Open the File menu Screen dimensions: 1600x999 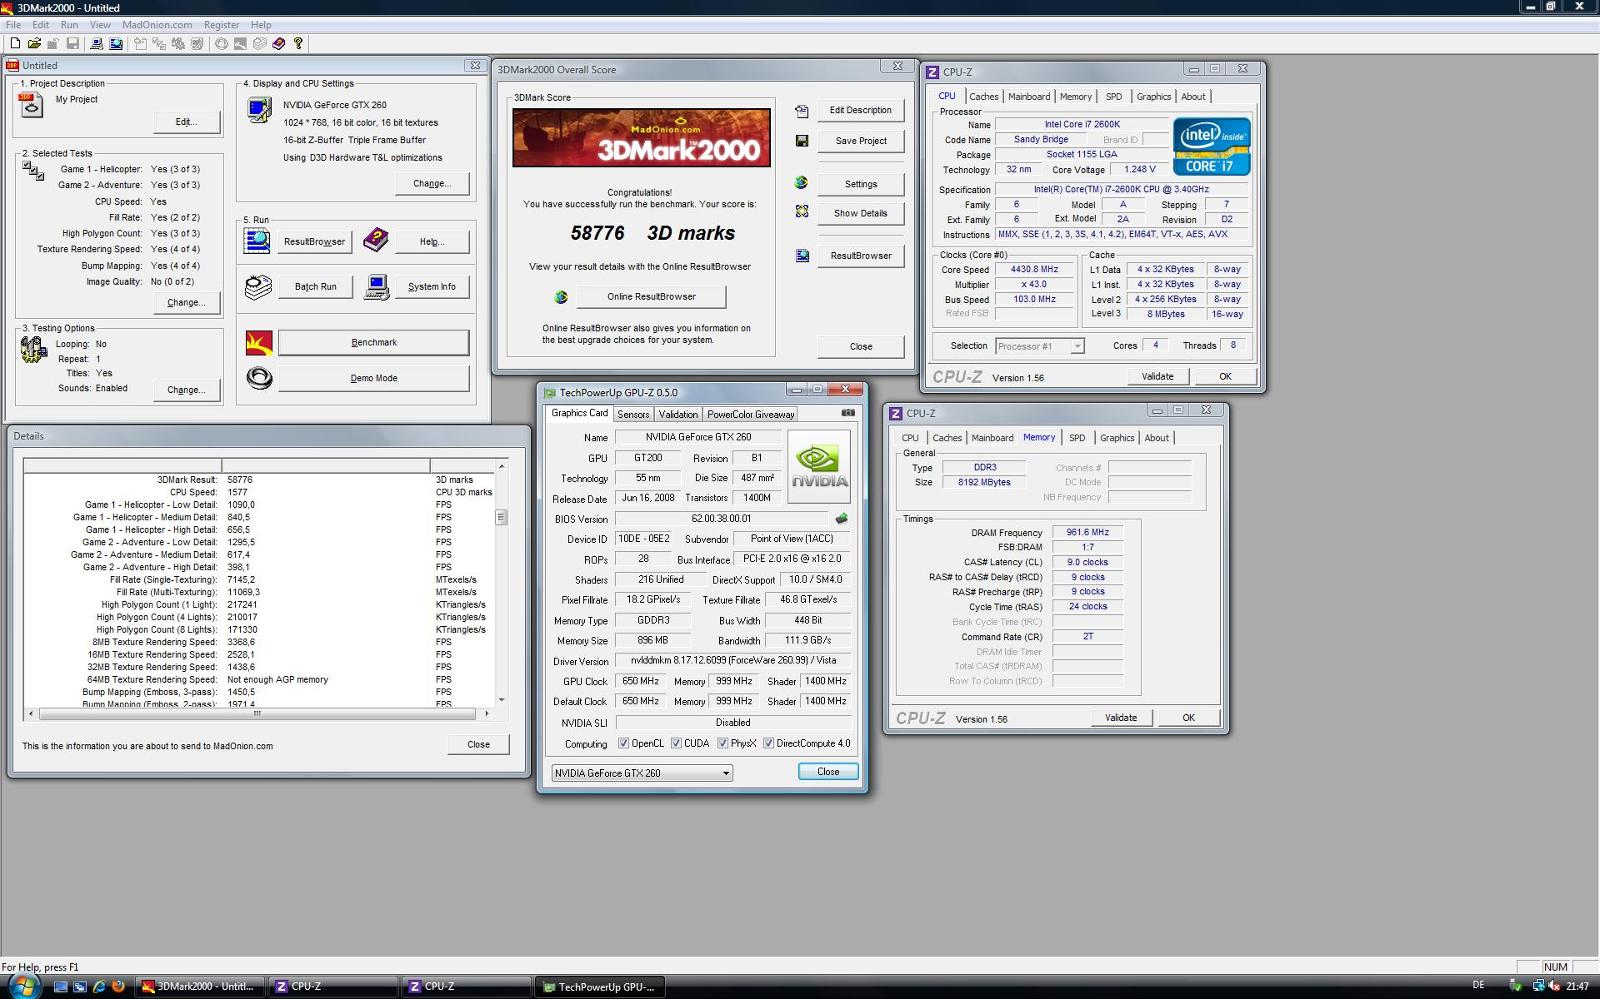[13, 25]
